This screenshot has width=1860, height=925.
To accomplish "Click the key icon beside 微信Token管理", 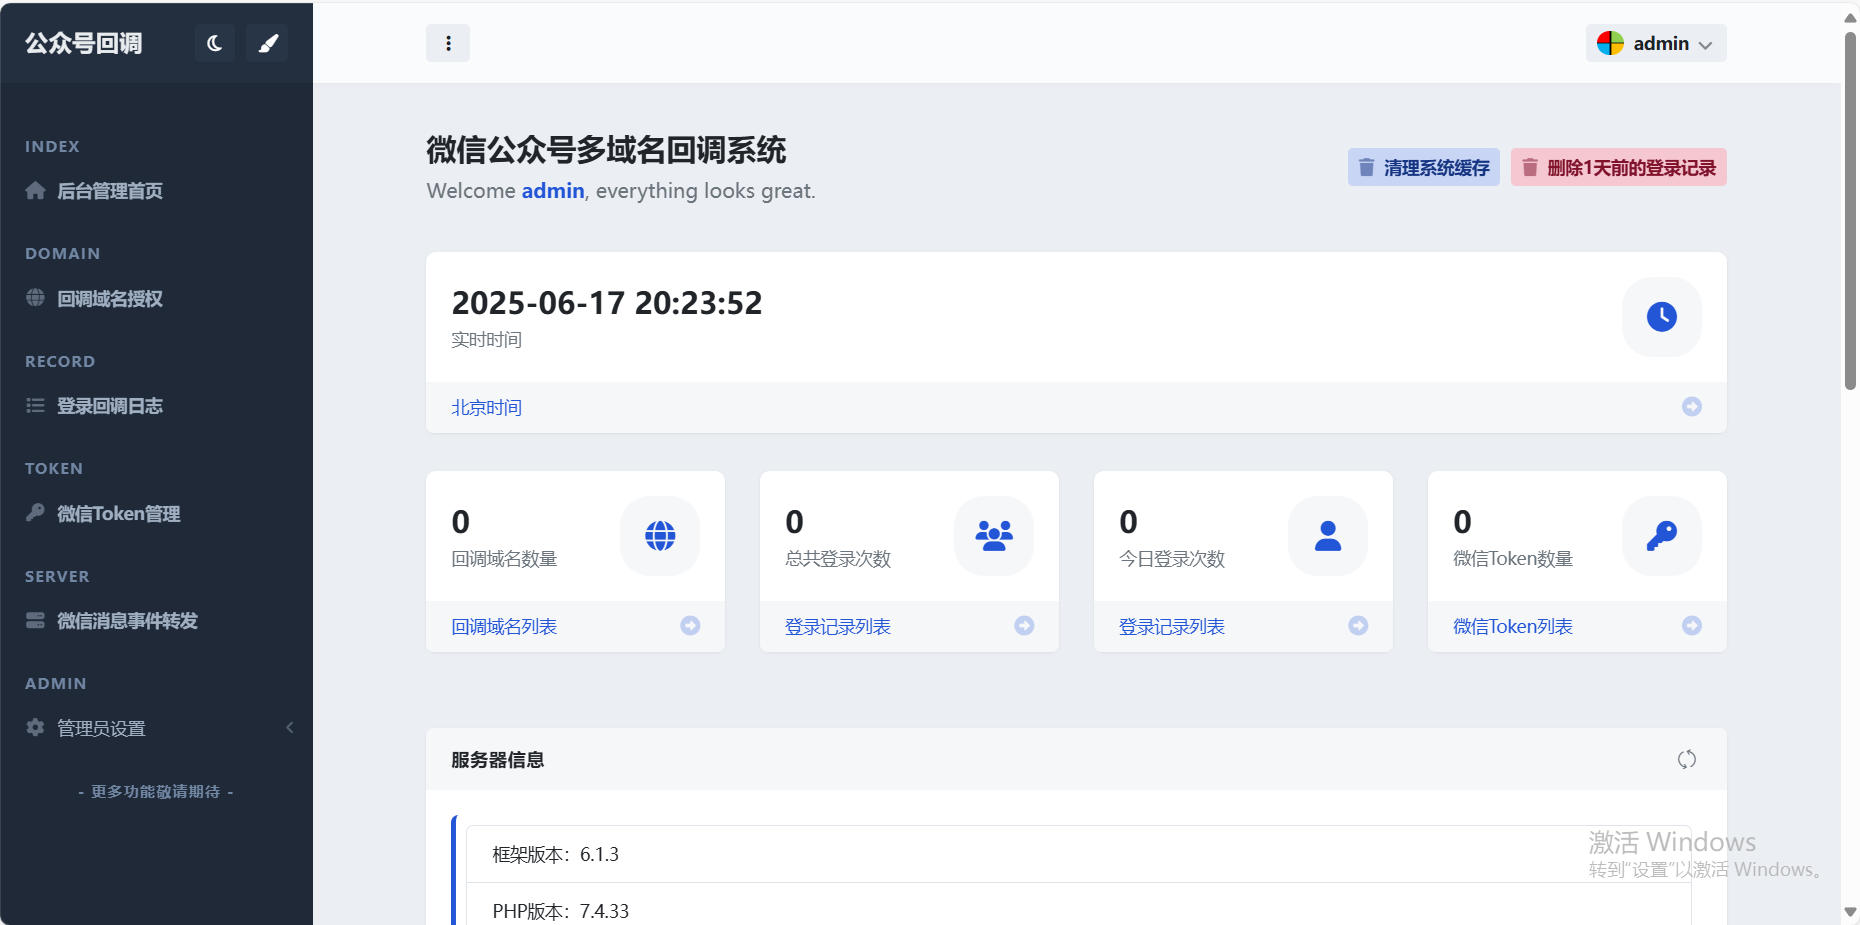I will coord(35,512).
